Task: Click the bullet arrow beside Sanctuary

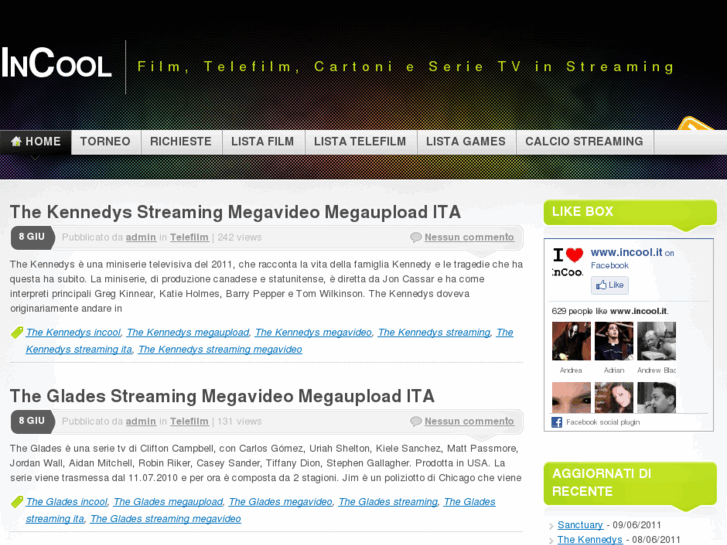Action: 551,526
